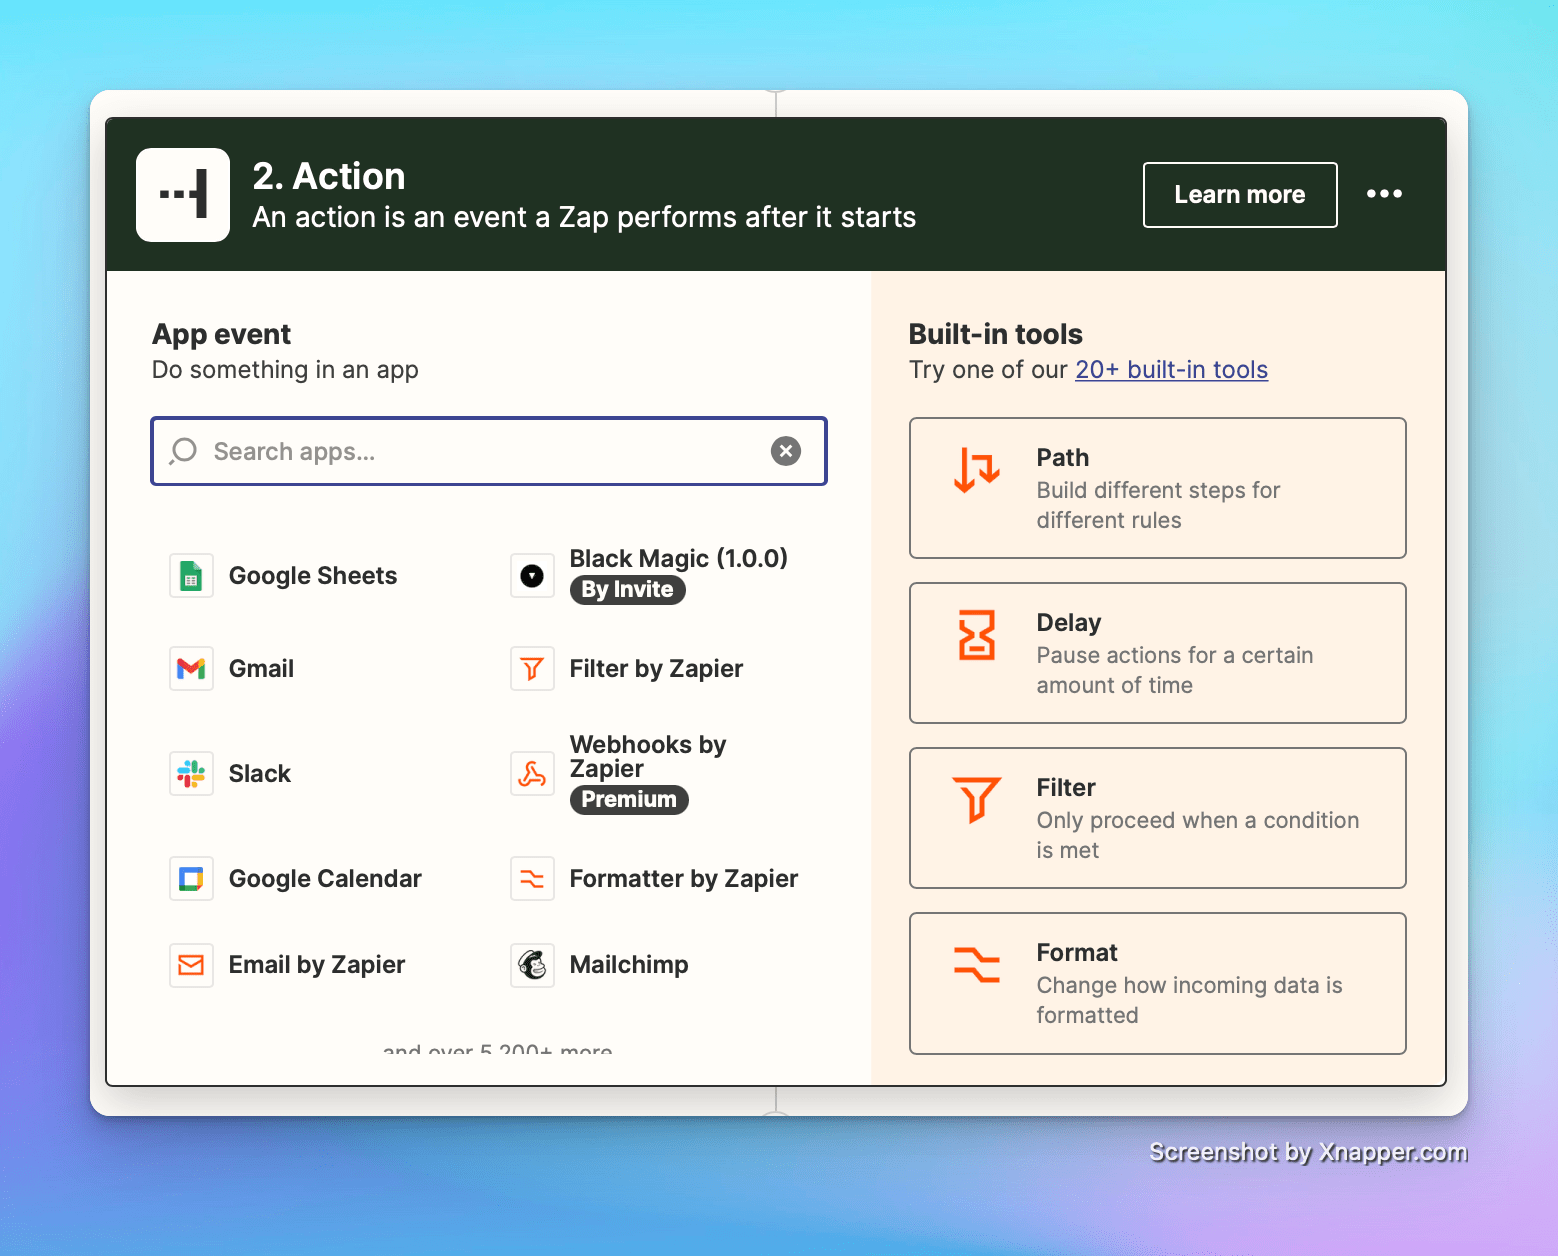
Task: Click the Filter by Zapier funnel icon
Action: (x=532, y=669)
